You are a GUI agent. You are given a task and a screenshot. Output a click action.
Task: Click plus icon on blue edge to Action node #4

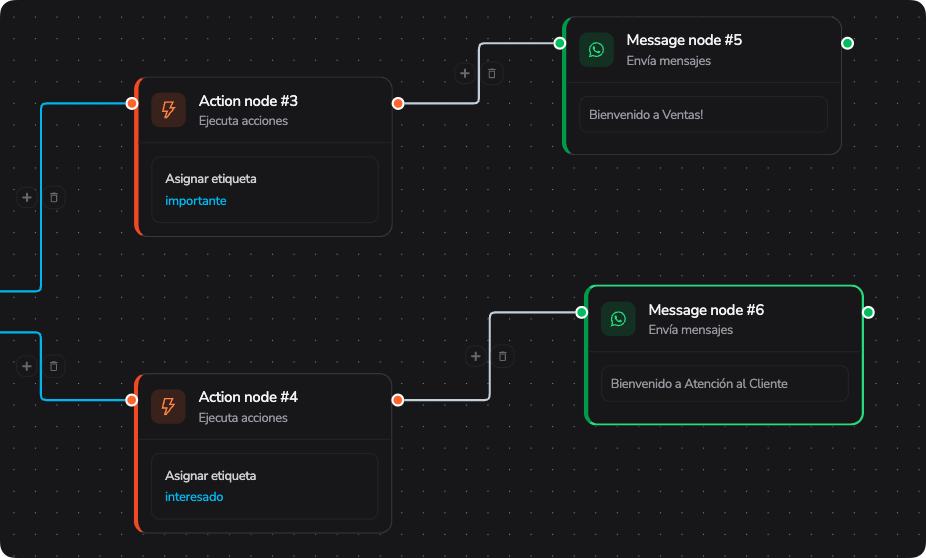pyautogui.click(x=27, y=366)
